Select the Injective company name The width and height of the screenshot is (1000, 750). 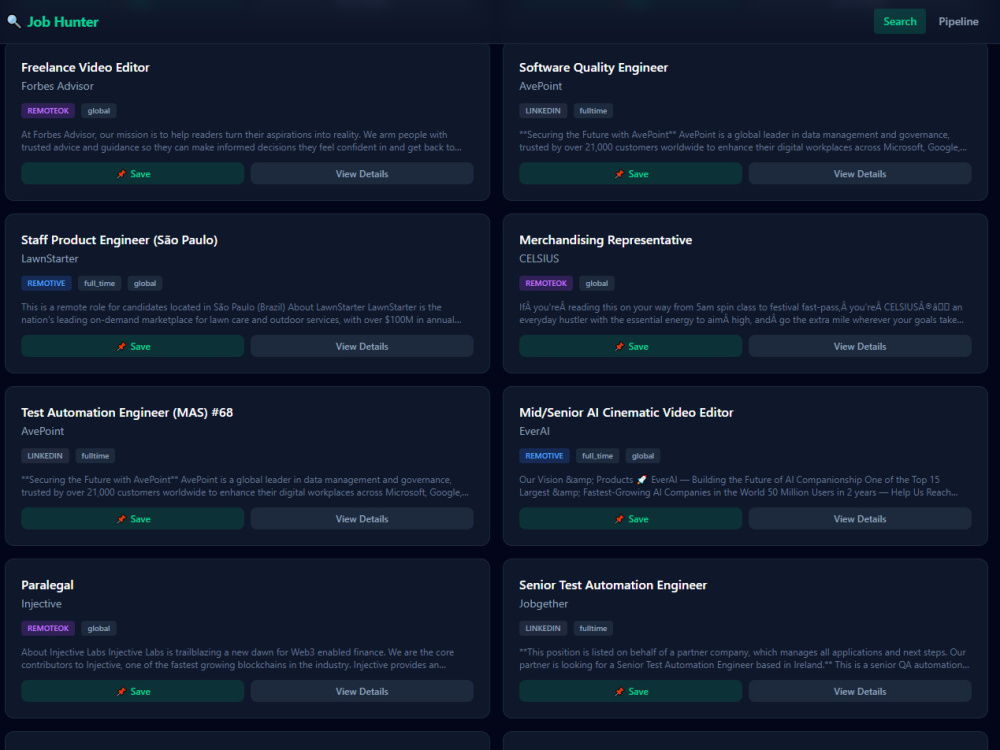point(41,604)
